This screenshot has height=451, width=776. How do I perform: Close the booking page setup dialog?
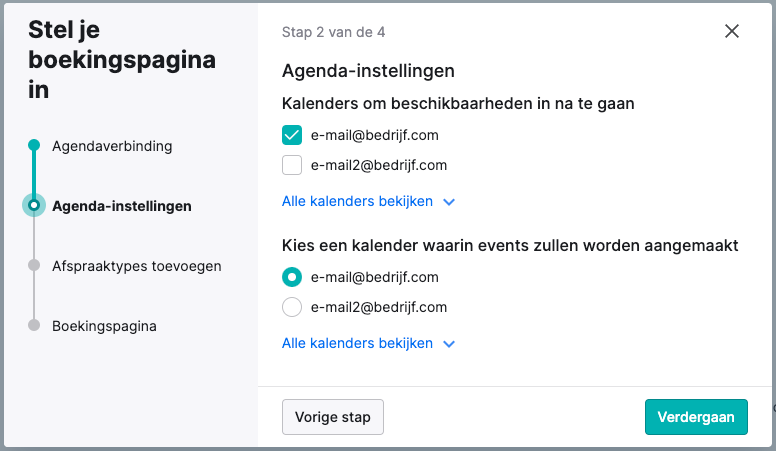point(731,31)
